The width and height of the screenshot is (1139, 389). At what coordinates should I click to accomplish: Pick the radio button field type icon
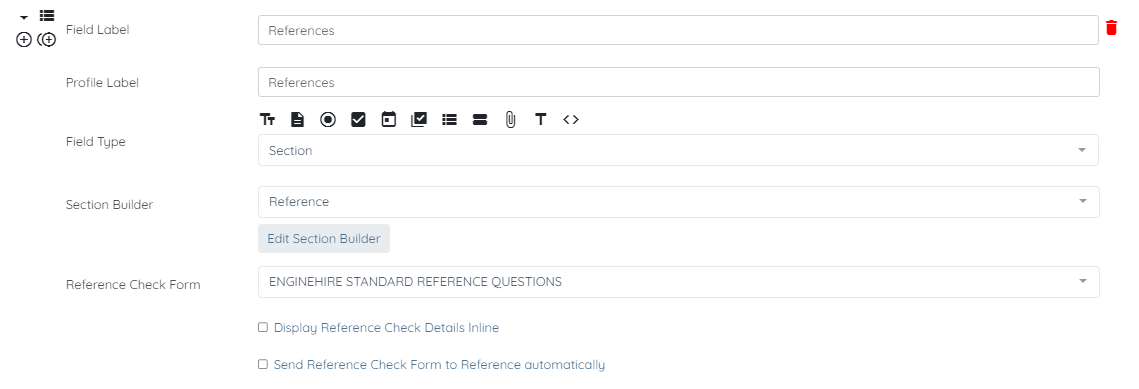328,120
